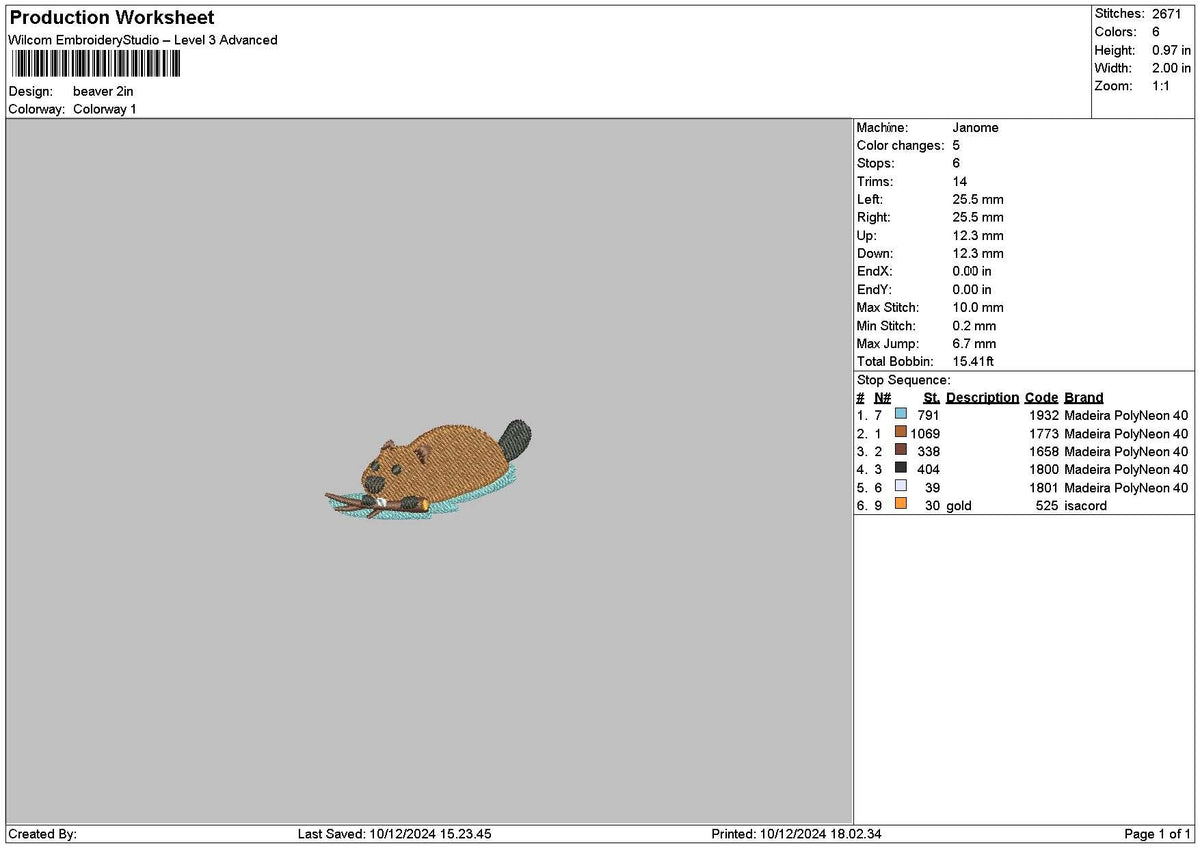The image size is (1200, 848).
Task: Click the St. stitch count column header
Action: click(x=931, y=397)
